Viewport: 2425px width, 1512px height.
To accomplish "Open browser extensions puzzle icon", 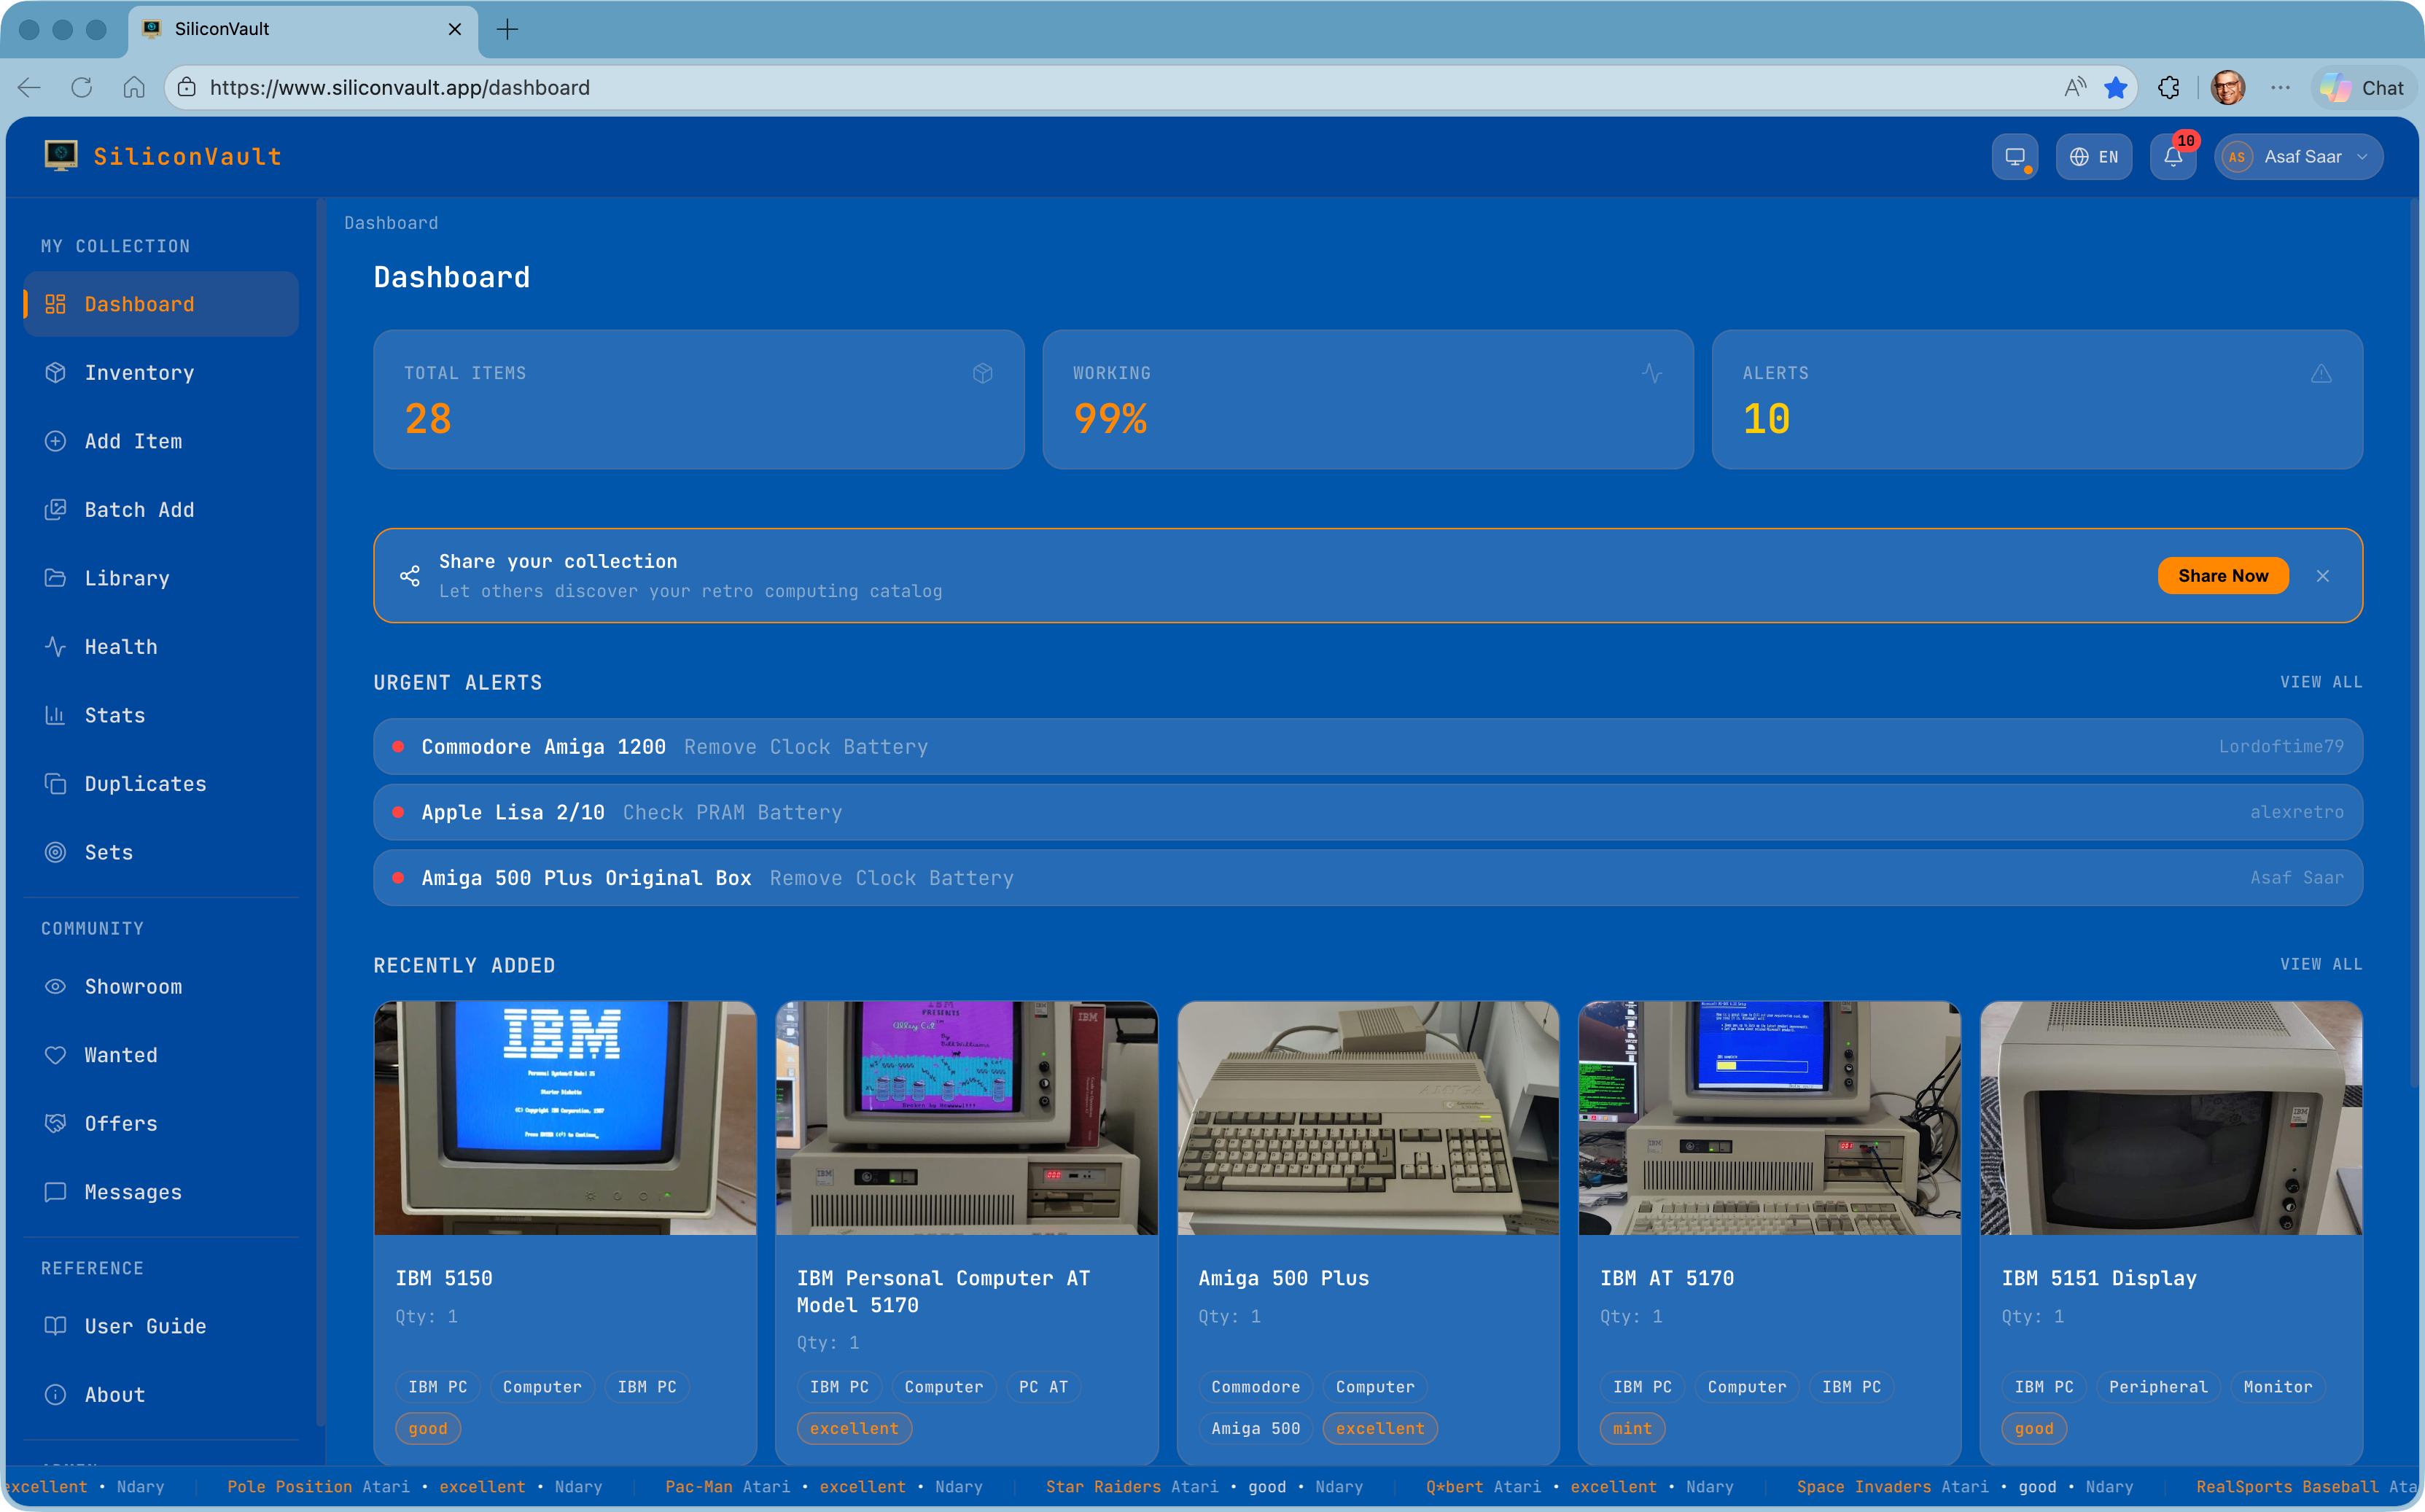I will coord(2168,88).
